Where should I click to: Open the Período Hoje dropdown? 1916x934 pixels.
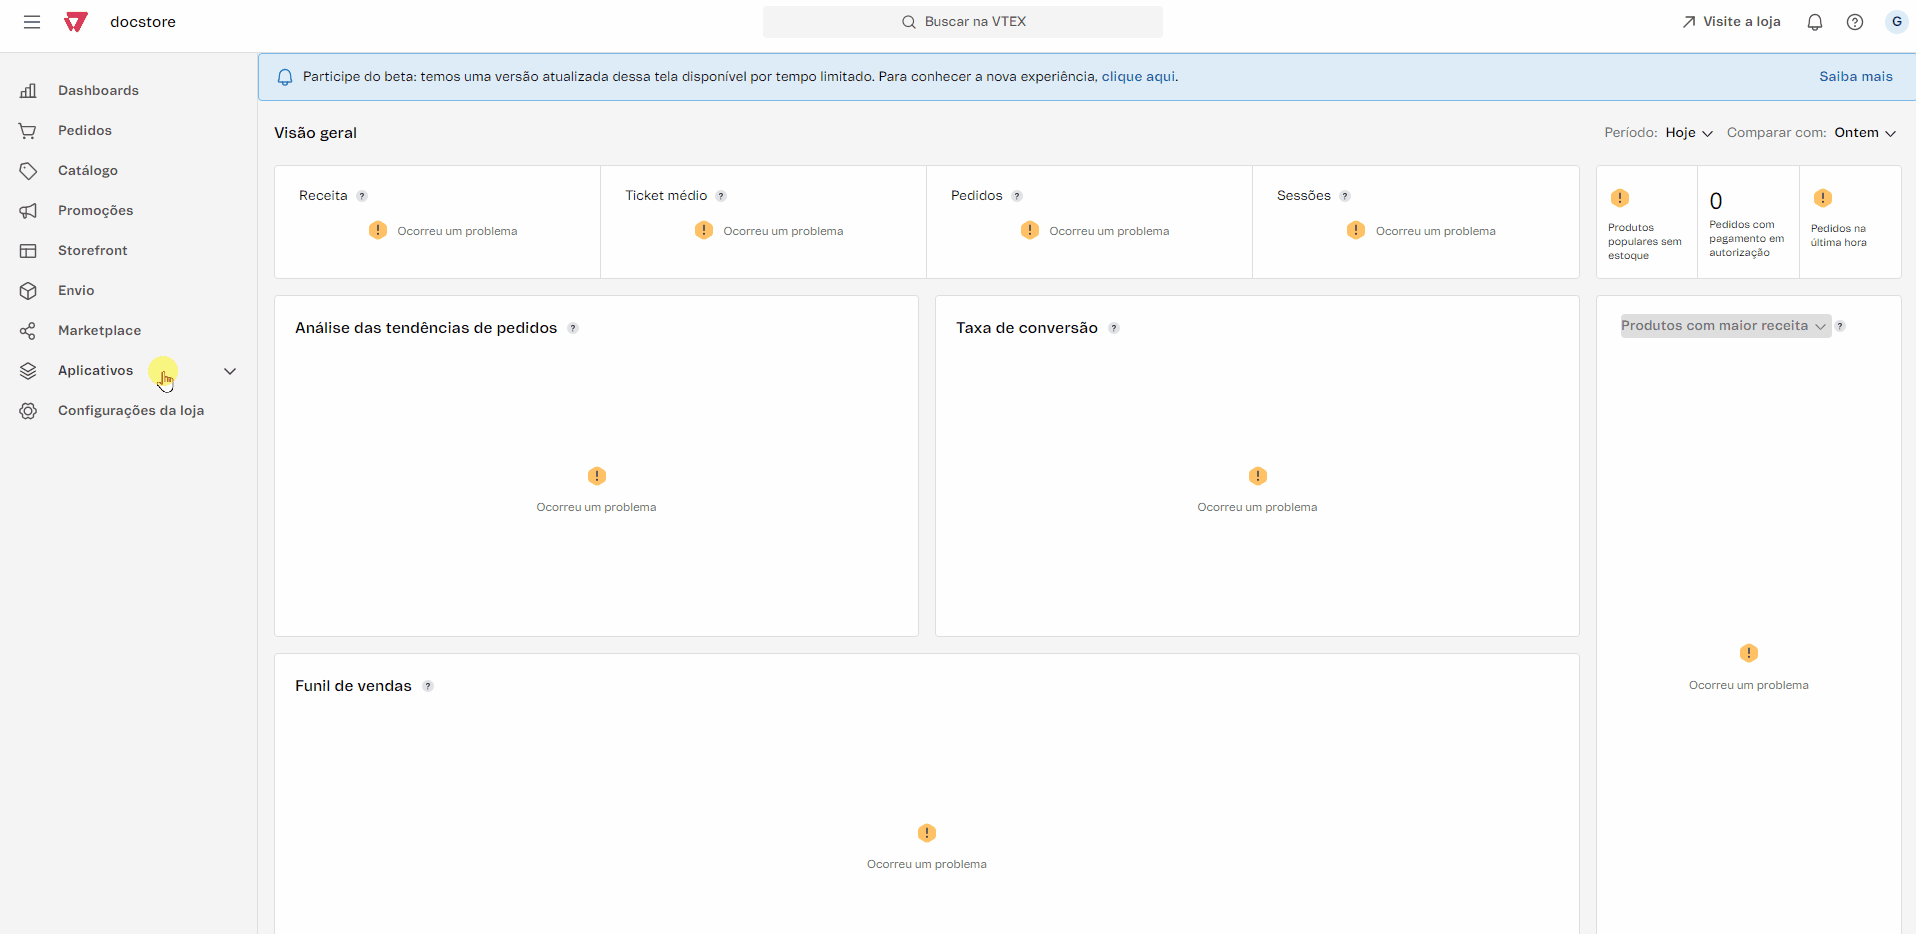[1688, 133]
